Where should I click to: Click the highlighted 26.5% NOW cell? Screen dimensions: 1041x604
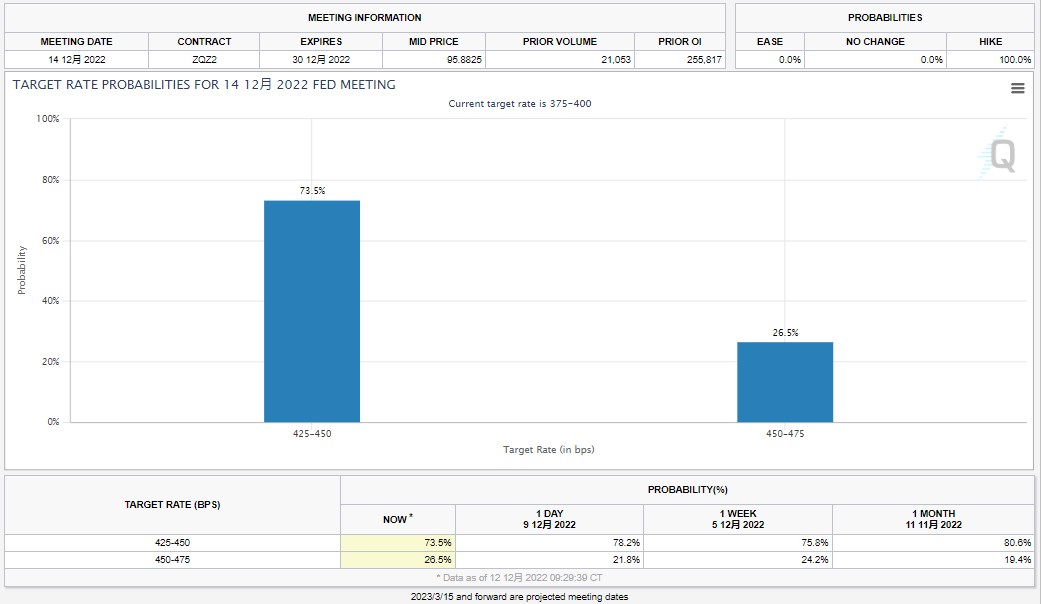[398, 560]
